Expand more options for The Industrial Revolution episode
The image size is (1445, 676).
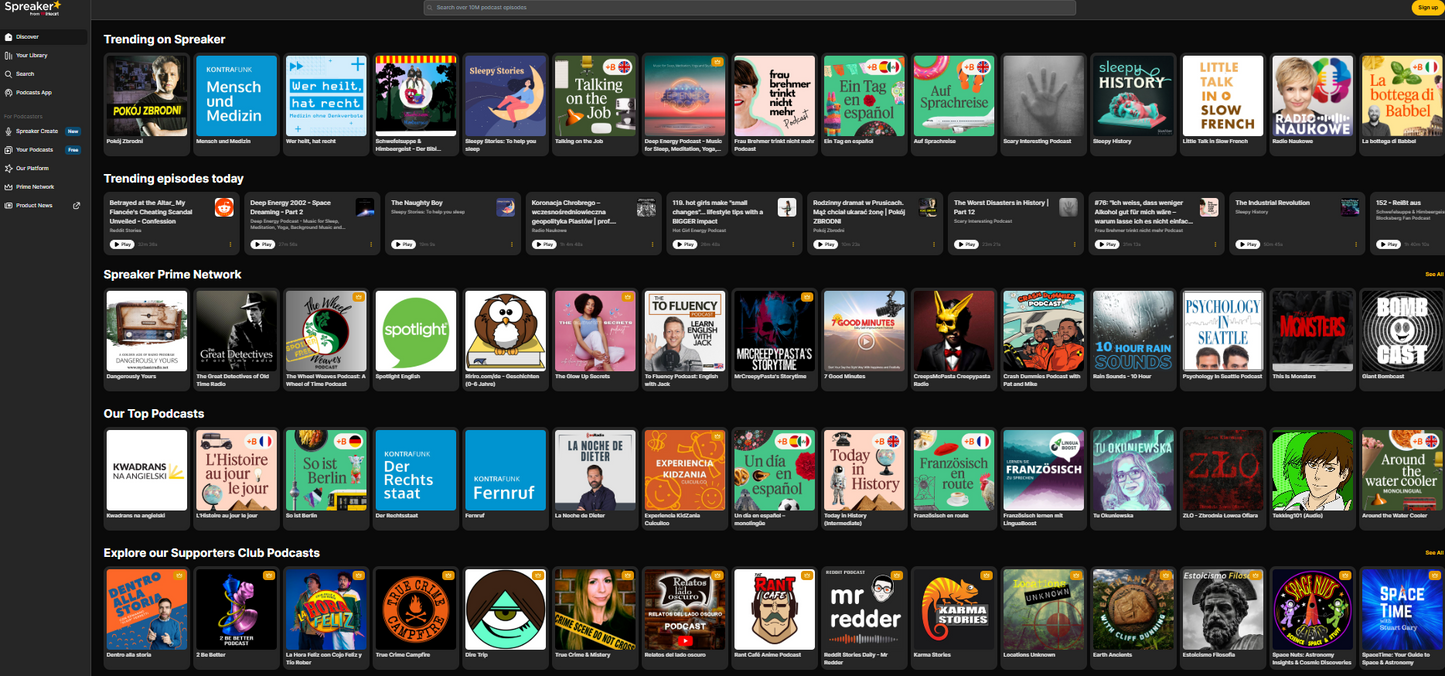coord(1357,244)
